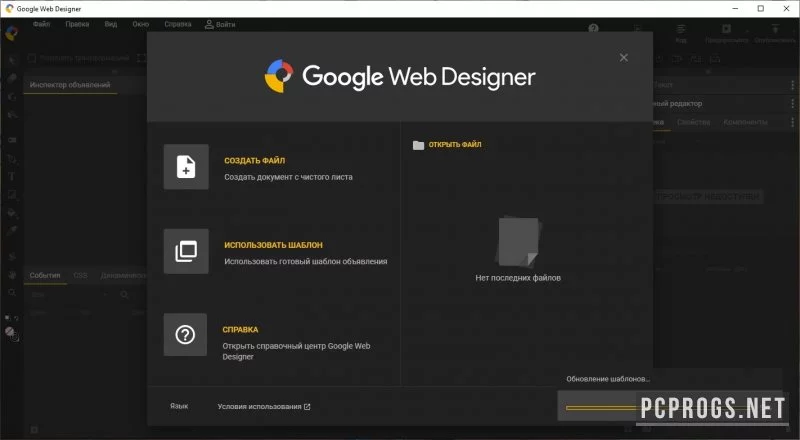Click the Google Web Designer logo in toolbar
The image size is (800, 440).
[11, 34]
